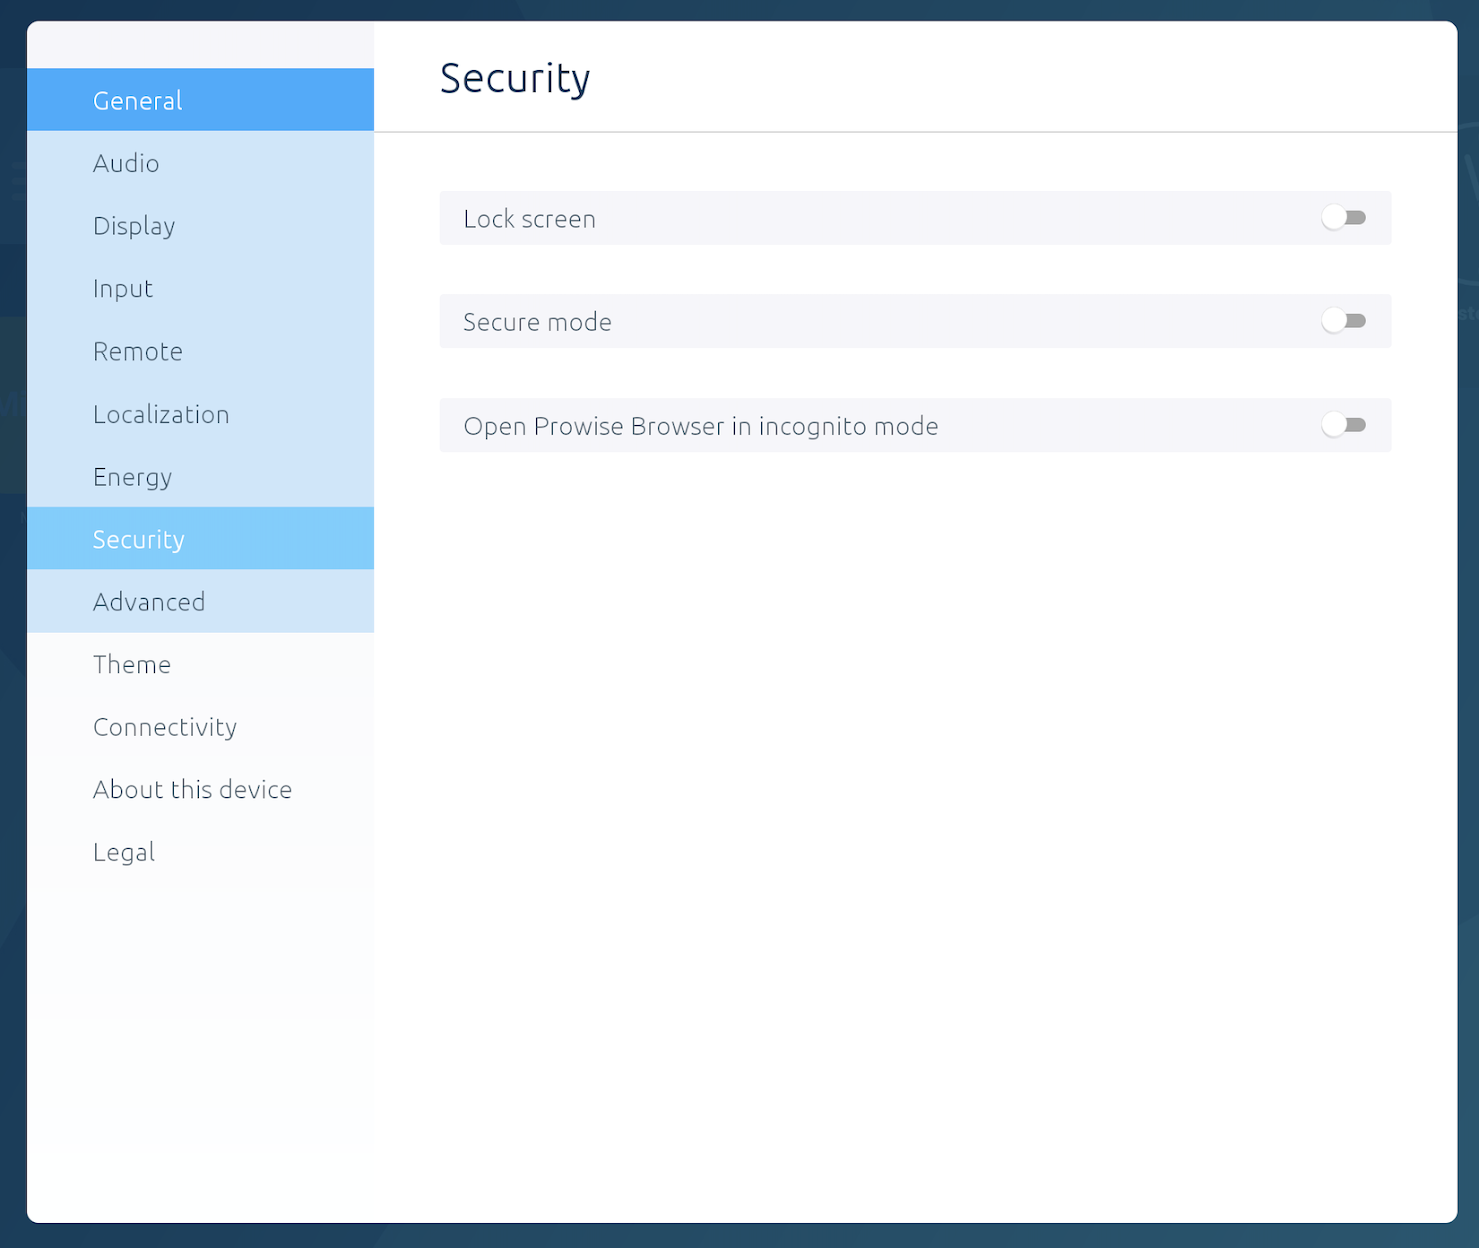Click the Secure mode label text
The image size is (1479, 1248).
(x=537, y=322)
